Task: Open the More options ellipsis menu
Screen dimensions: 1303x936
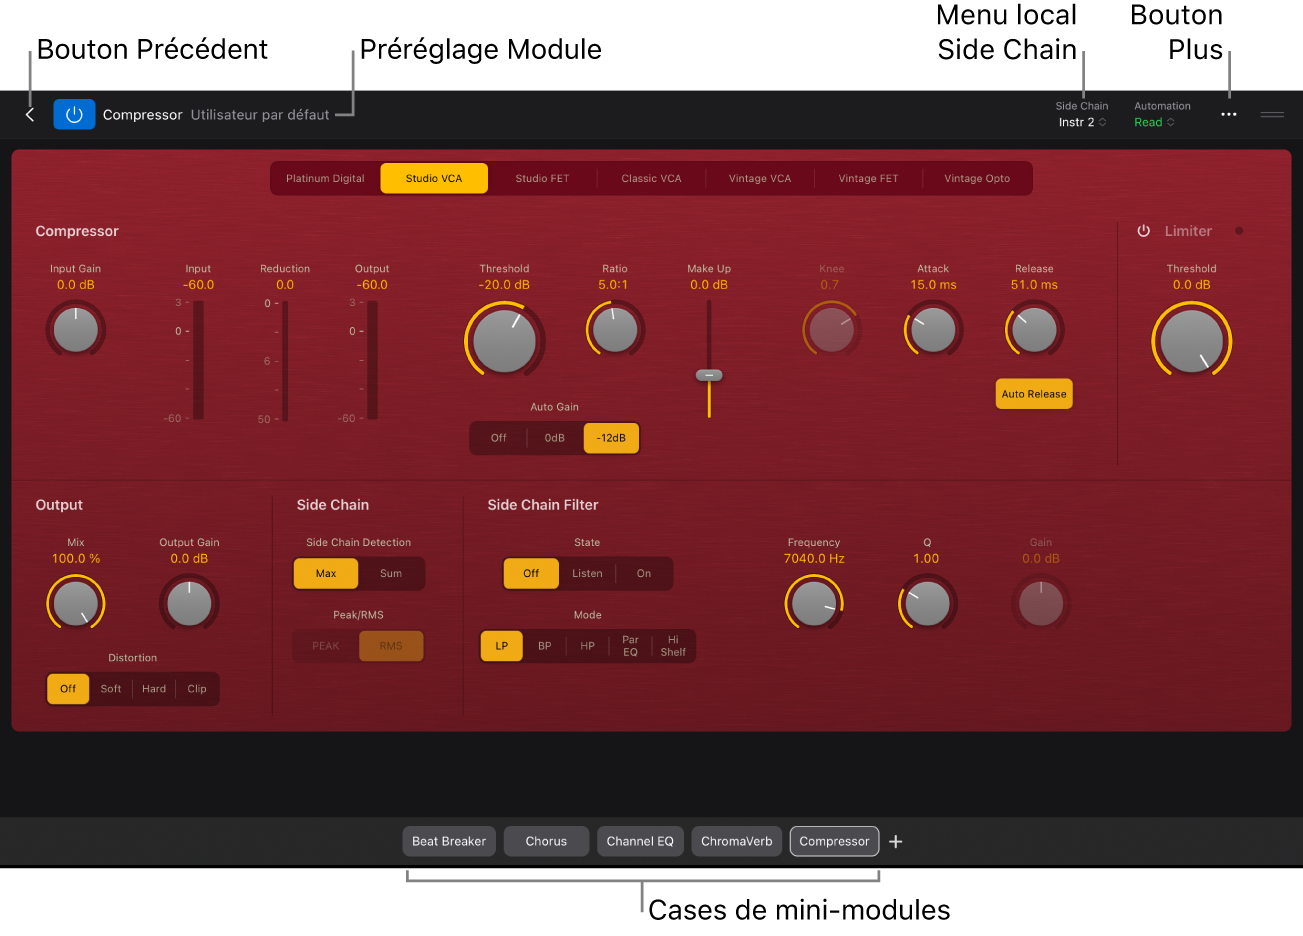Action: [x=1228, y=114]
